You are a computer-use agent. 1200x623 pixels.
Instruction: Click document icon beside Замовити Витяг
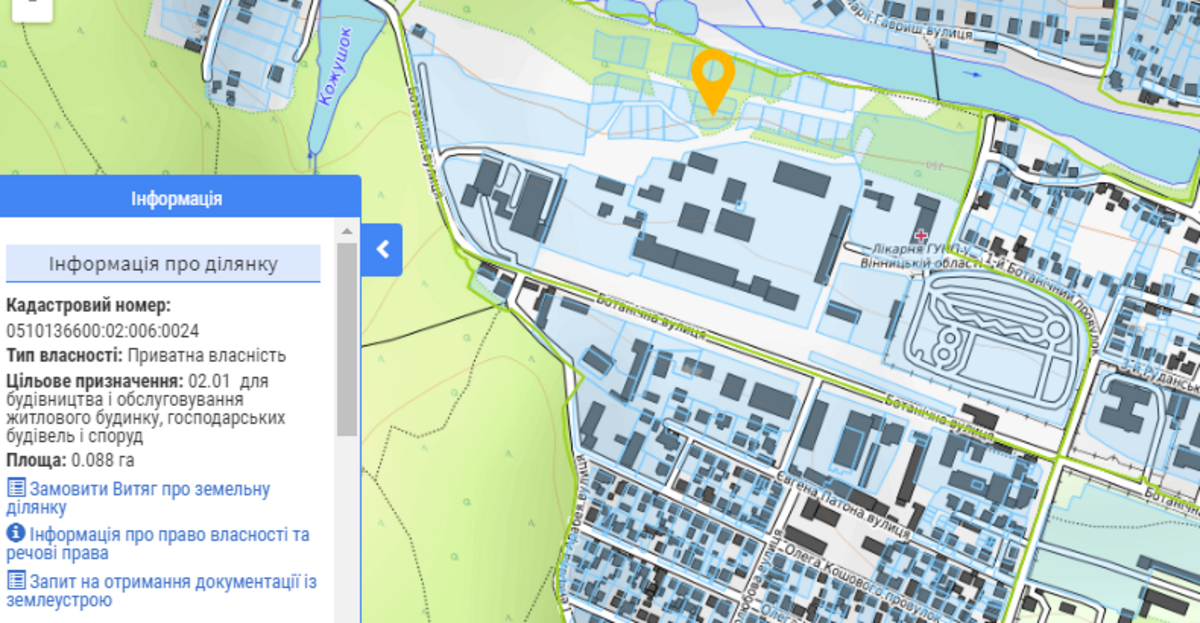(16, 488)
